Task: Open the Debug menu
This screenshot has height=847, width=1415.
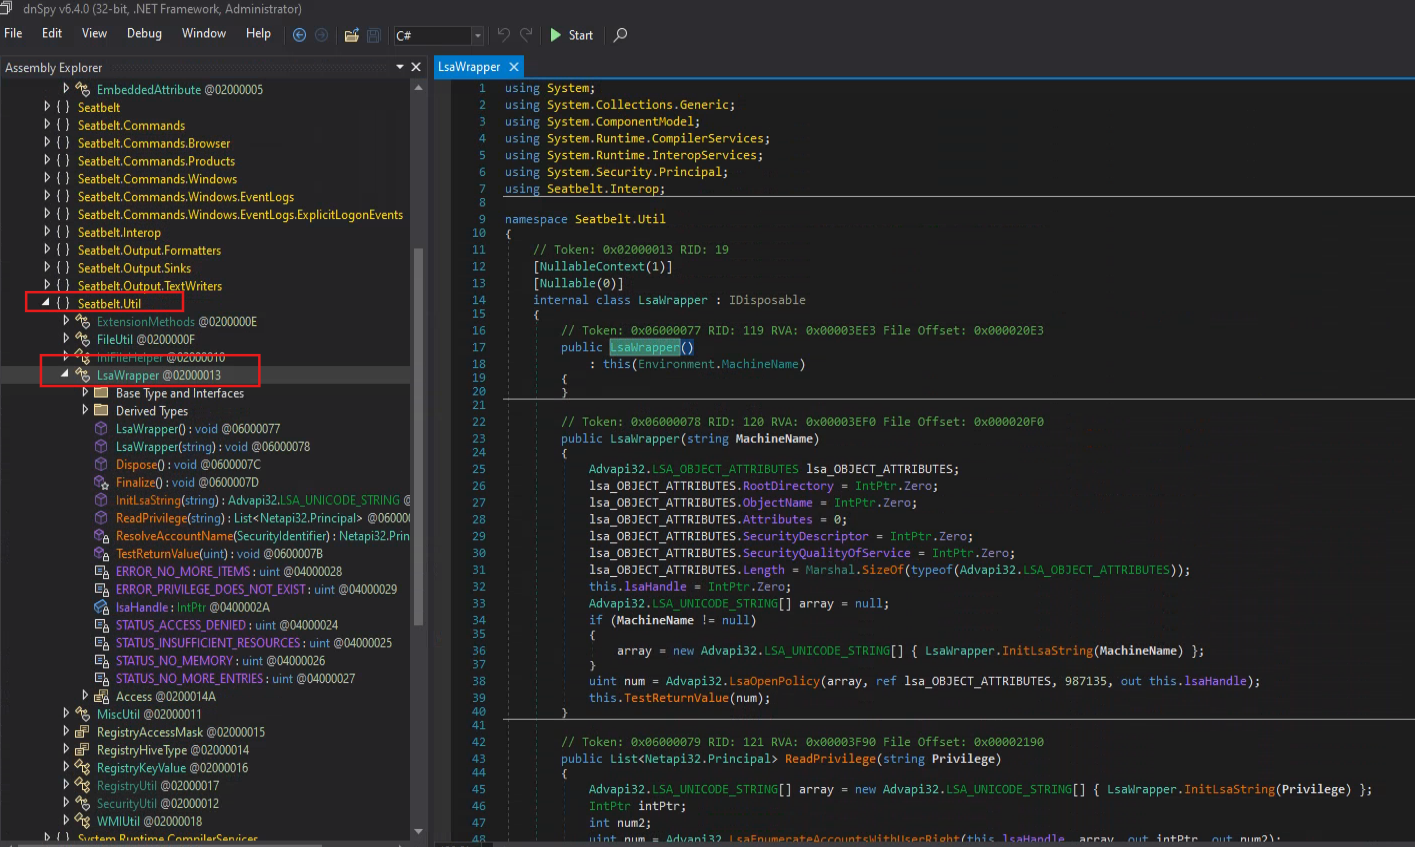Action: pyautogui.click(x=144, y=33)
